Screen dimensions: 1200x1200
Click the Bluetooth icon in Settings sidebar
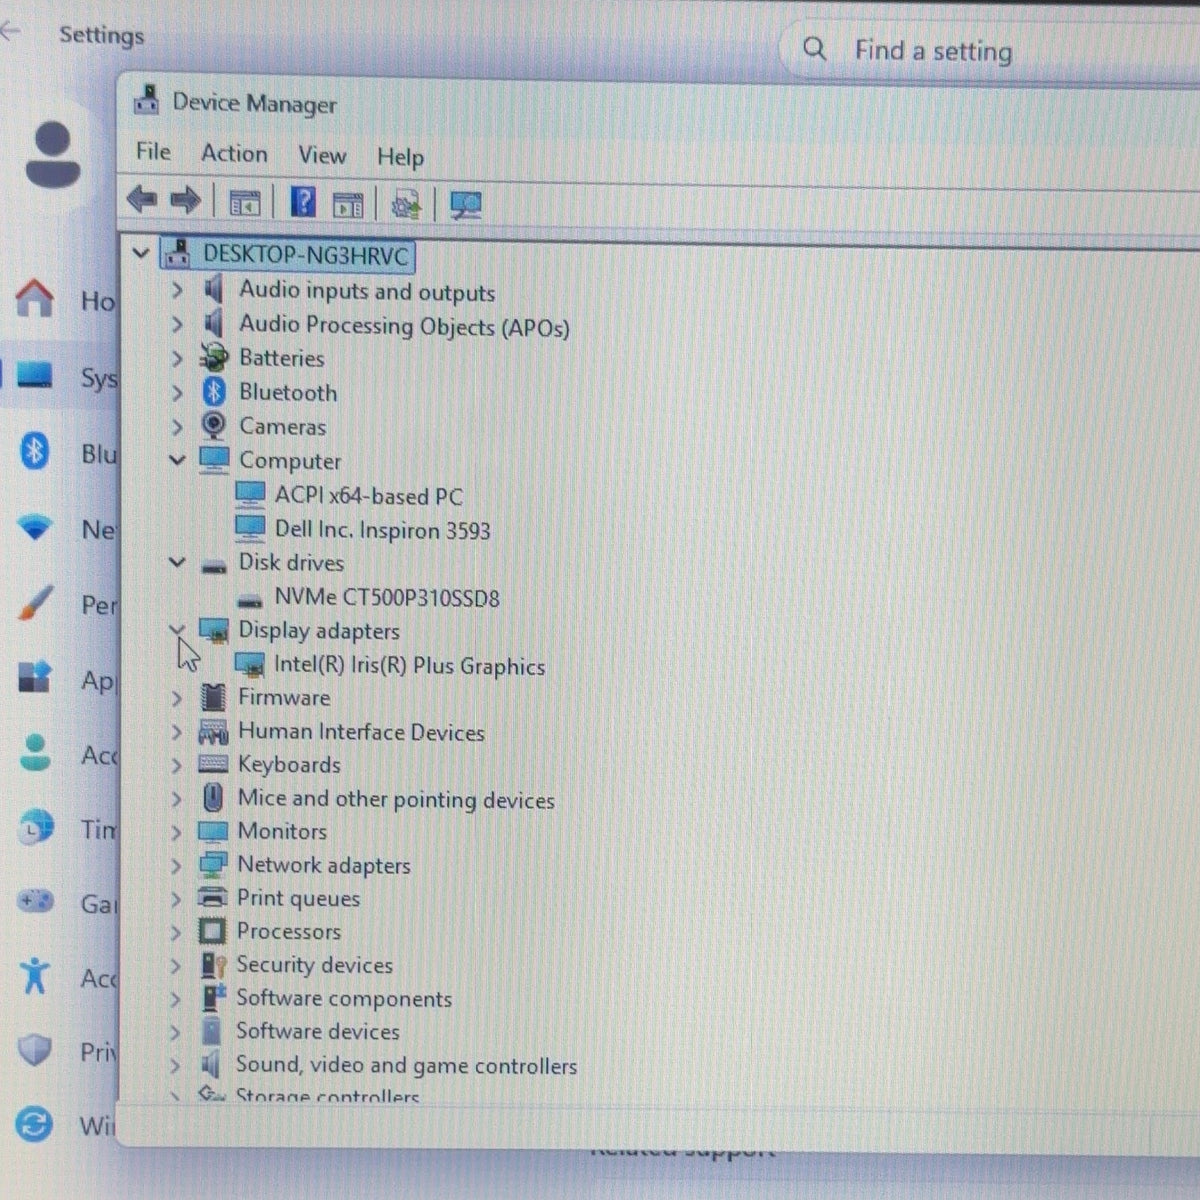(x=35, y=452)
